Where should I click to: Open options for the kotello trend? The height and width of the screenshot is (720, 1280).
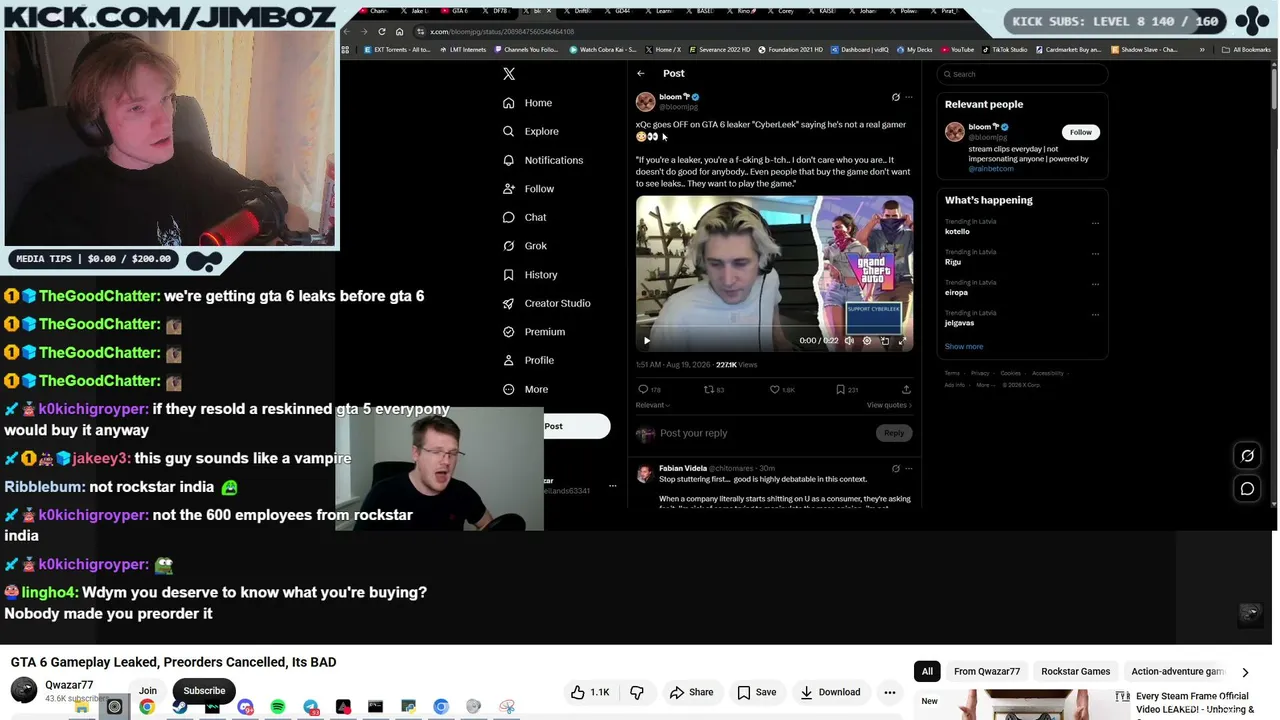tap(1095, 223)
